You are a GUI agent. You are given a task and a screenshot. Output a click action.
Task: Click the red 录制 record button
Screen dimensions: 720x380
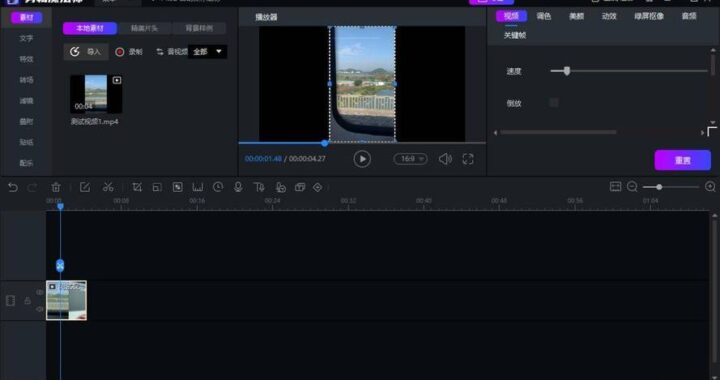point(129,52)
